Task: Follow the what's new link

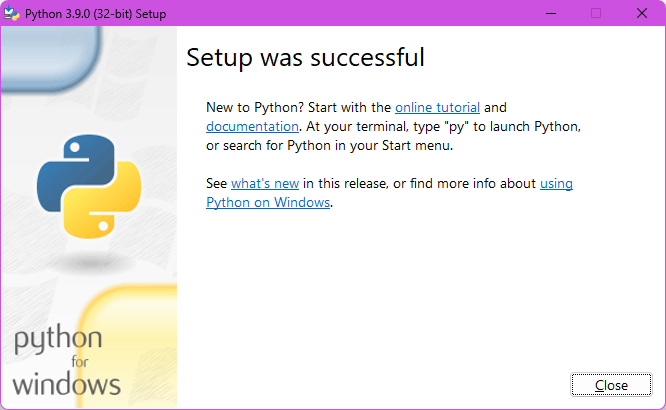Action: (265, 183)
